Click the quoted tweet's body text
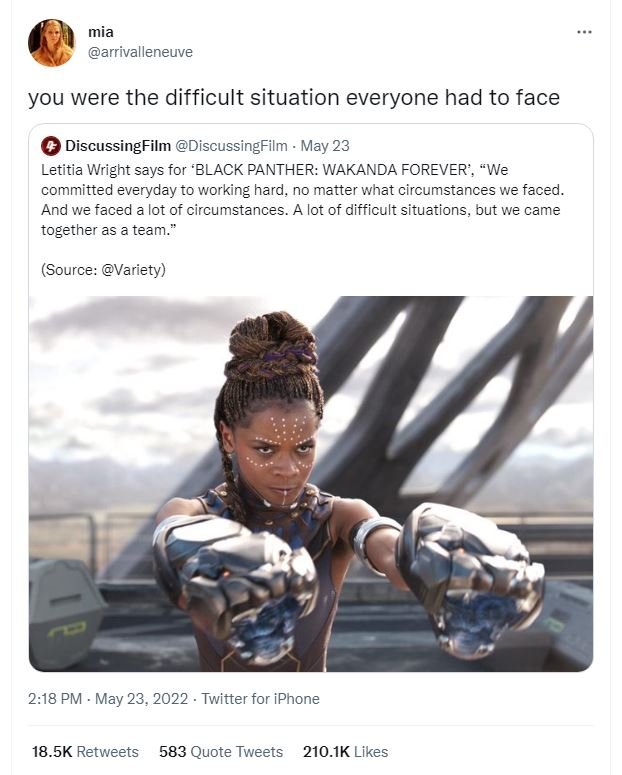622x775 pixels. [x=302, y=200]
